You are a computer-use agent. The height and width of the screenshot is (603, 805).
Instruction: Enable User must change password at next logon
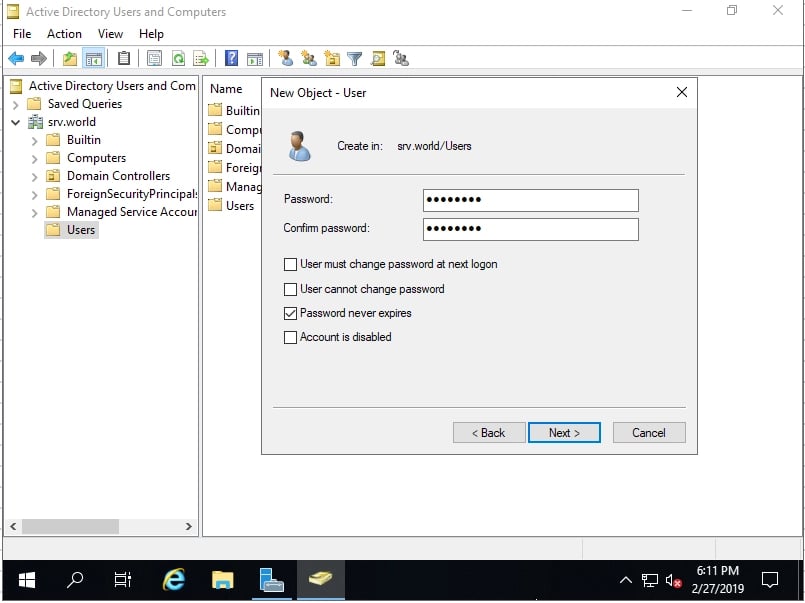[x=290, y=265]
